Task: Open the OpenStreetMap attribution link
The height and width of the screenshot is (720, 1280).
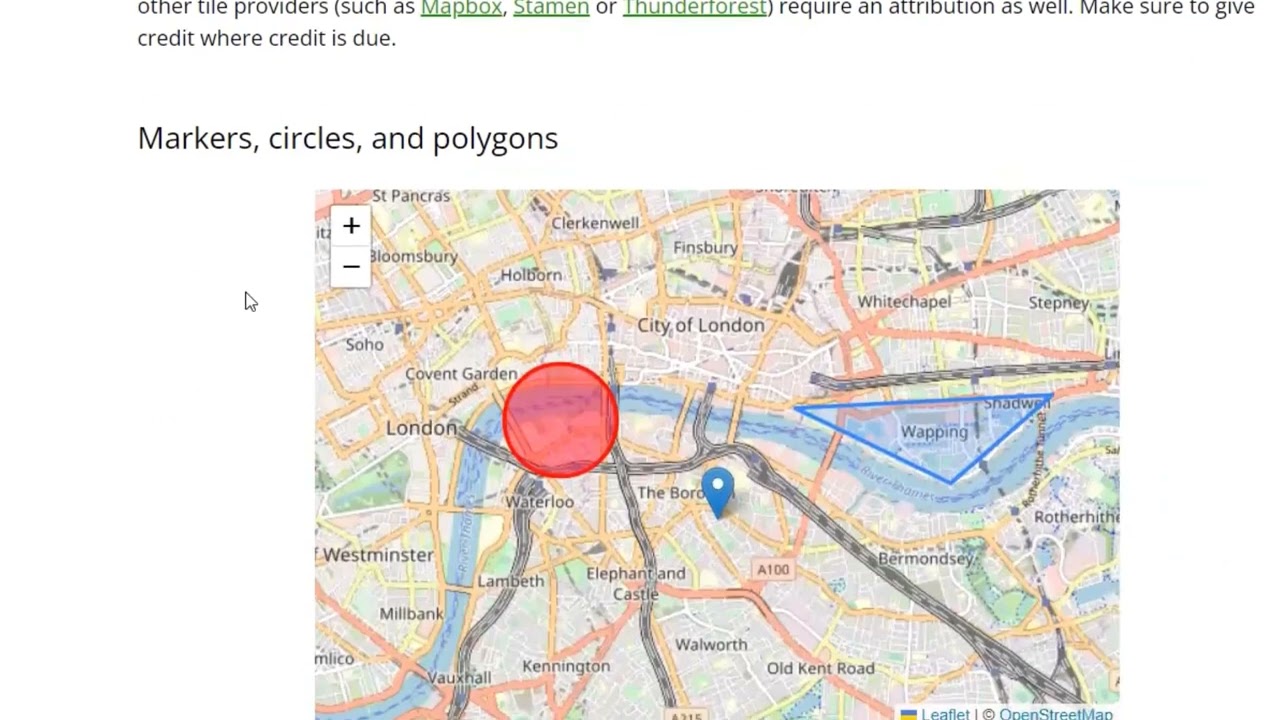Action: click(1055, 714)
